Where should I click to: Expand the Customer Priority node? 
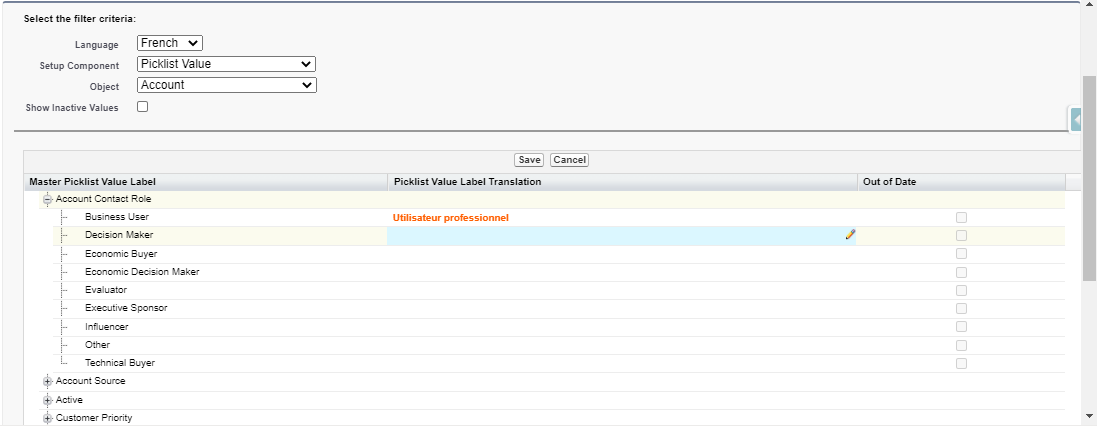pyautogui.click(x=47, y=418)
